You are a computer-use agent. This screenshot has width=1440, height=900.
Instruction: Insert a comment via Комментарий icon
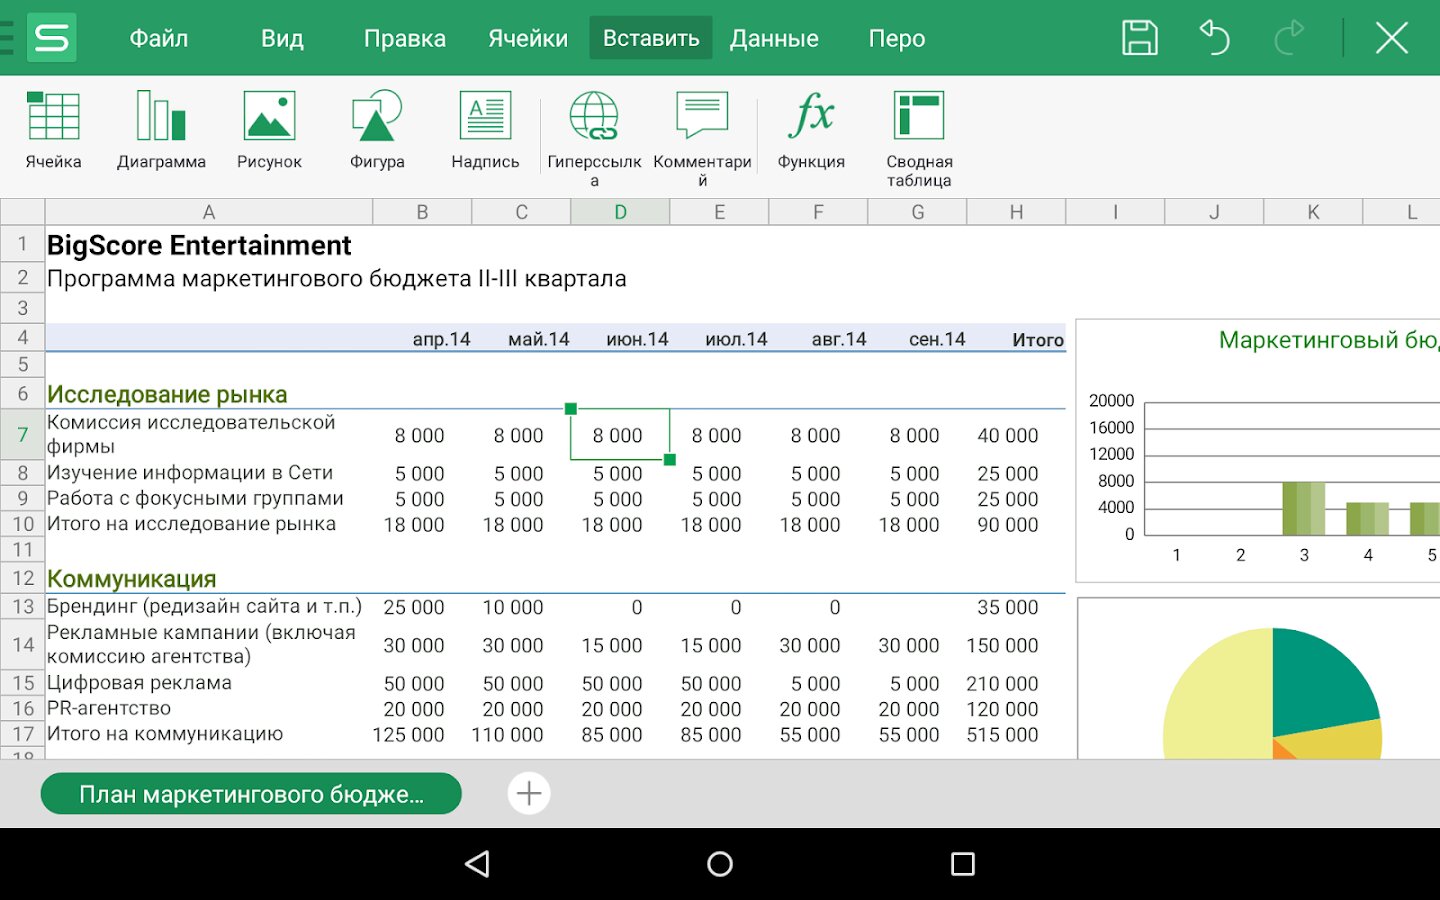pos(702,130)
